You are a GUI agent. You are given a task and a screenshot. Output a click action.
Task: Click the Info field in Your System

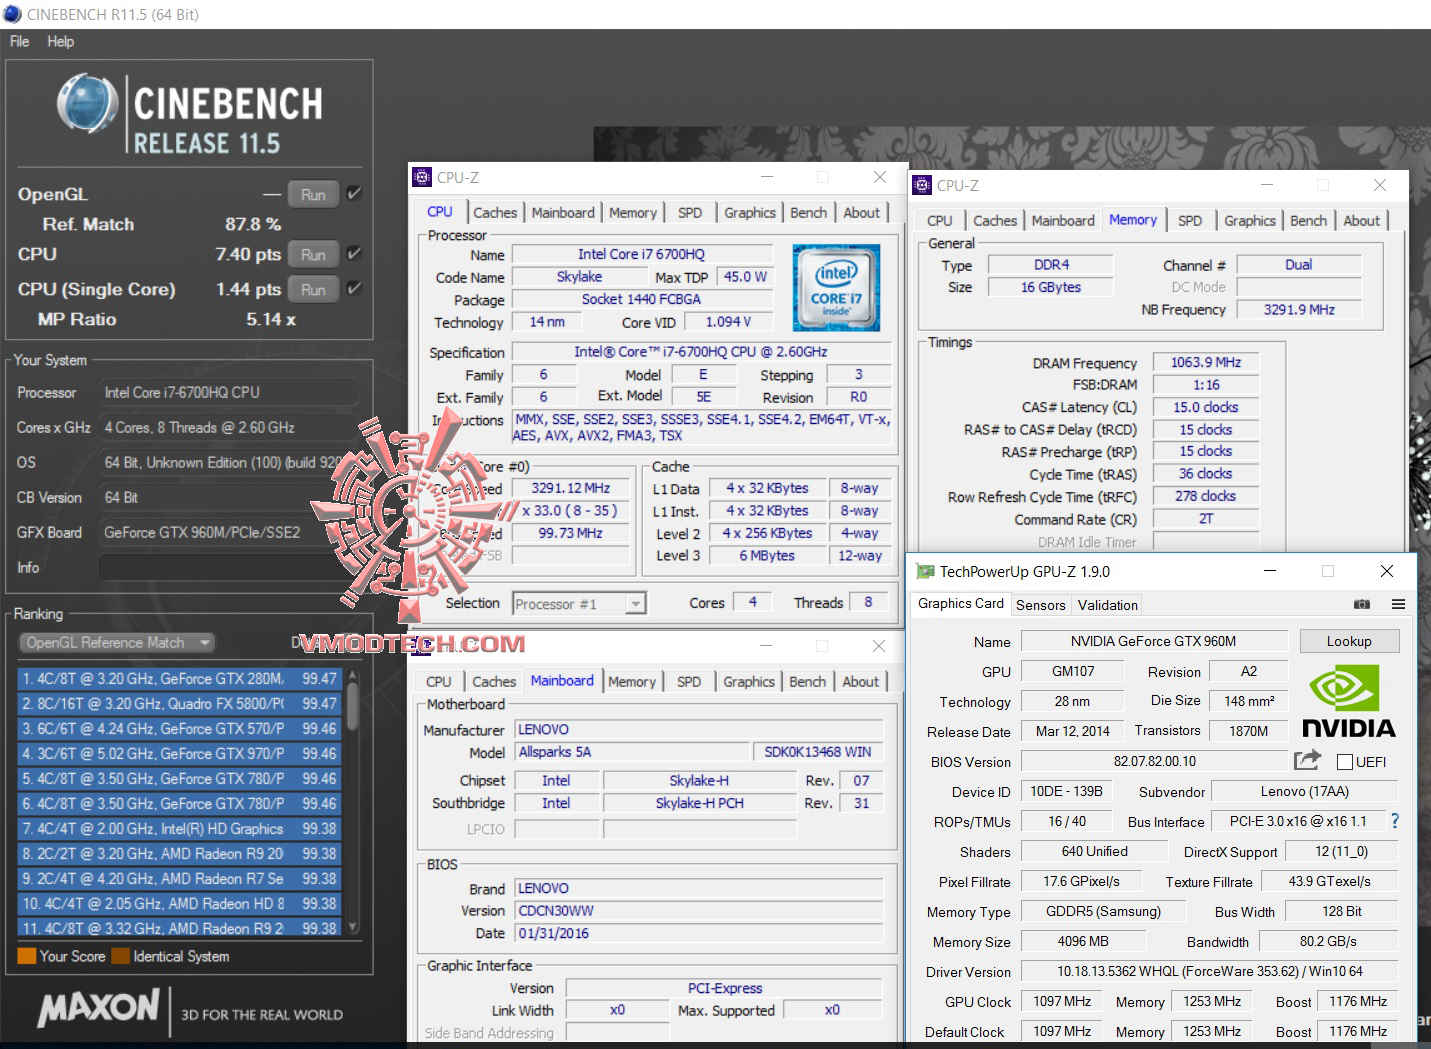[x=229, y=568]
